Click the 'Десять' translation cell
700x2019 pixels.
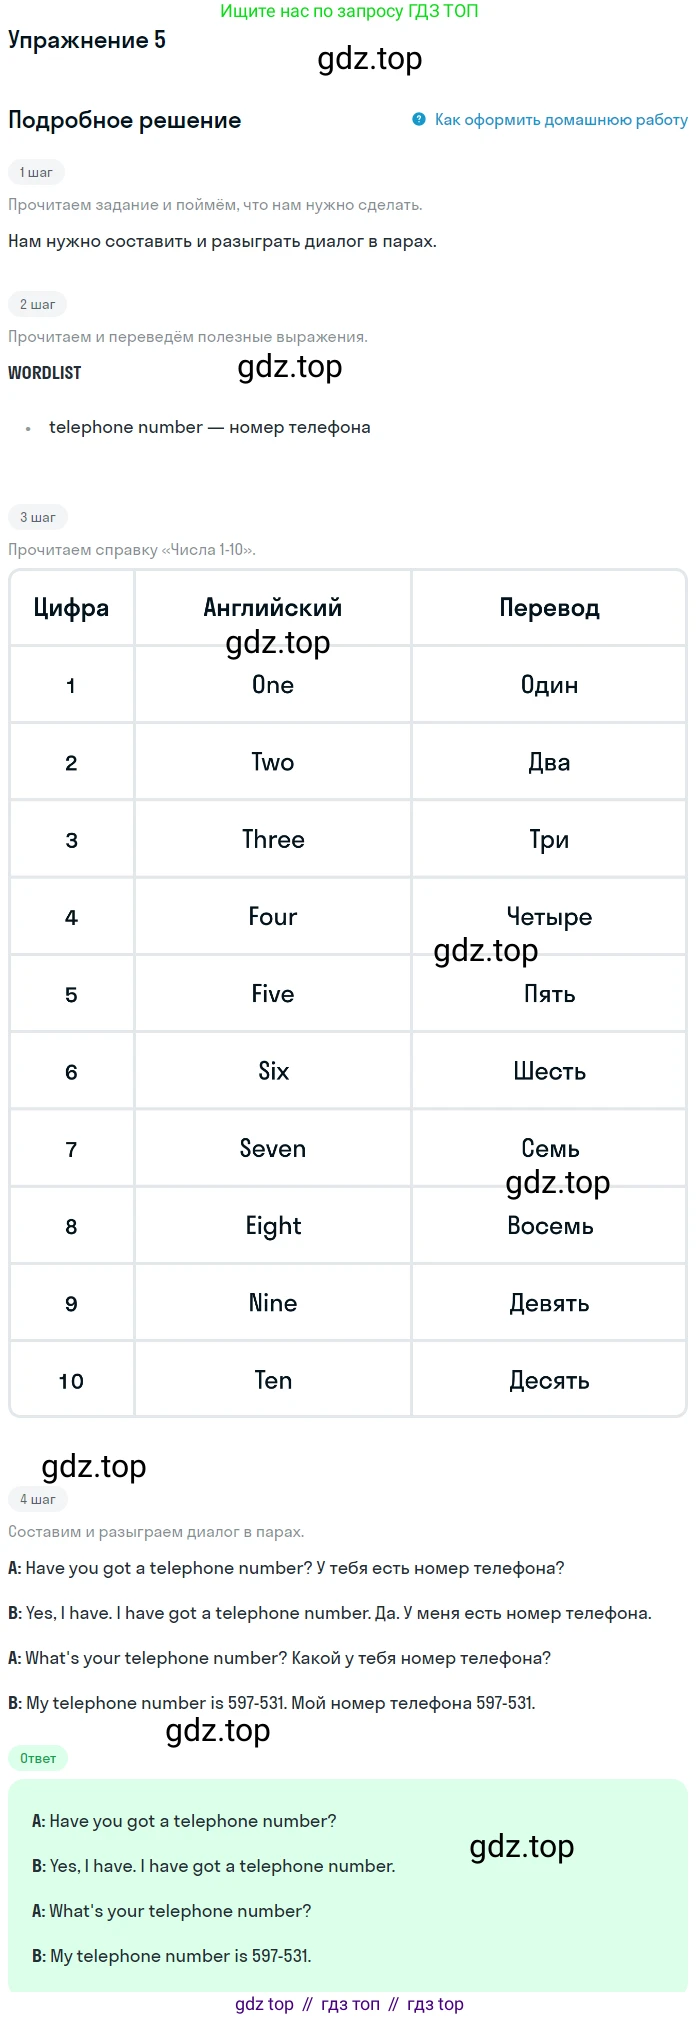pos(549,1380)
